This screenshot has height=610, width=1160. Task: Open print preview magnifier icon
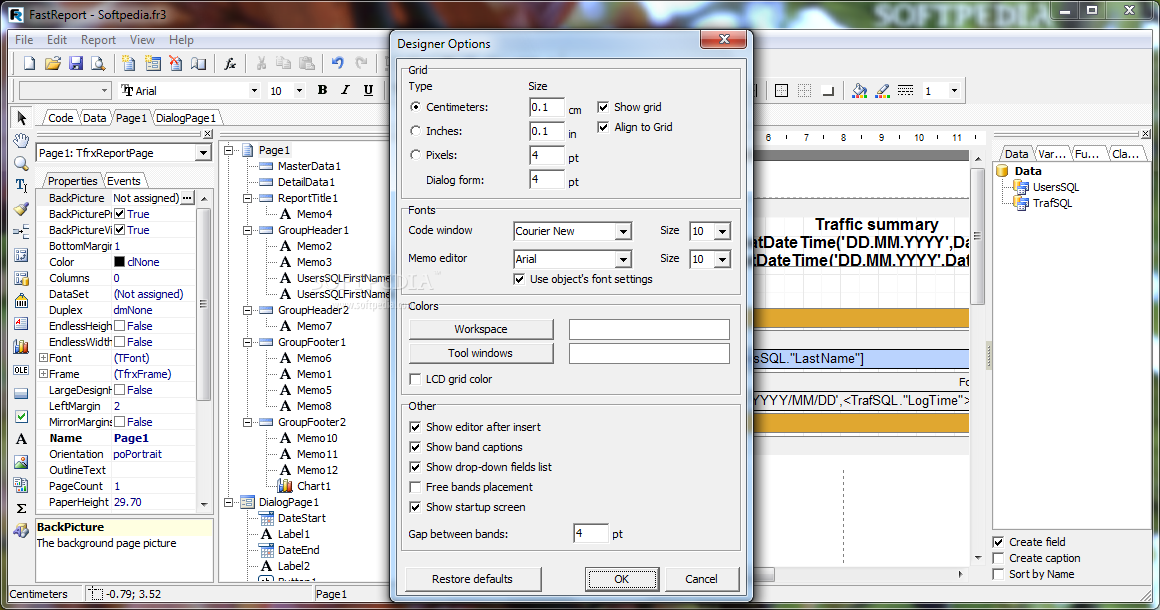coord(98,64)
